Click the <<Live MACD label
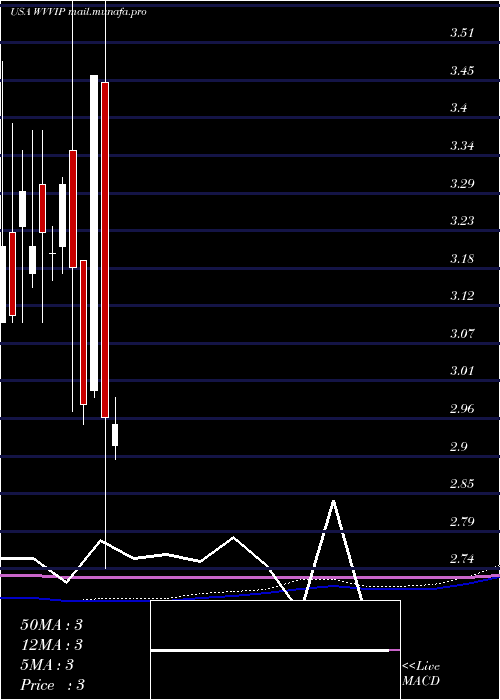500x700 pixels. click(421, 674)
